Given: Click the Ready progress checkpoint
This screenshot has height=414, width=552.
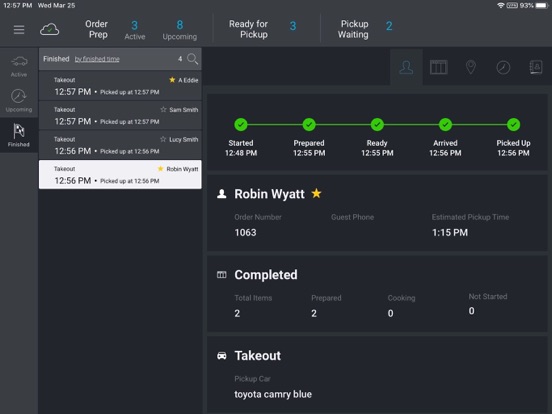Looking at the screenshot, I should pos(377,124).
